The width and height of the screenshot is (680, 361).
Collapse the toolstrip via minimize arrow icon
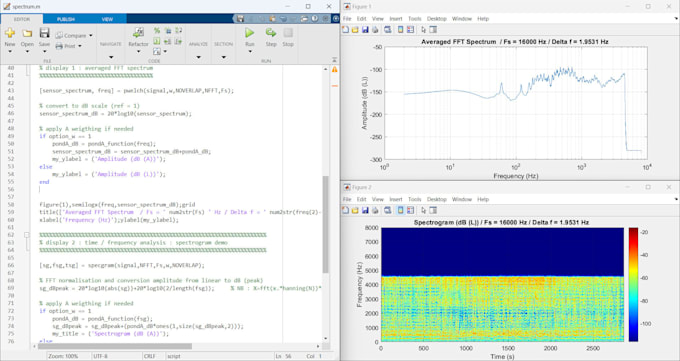[334, 60]
